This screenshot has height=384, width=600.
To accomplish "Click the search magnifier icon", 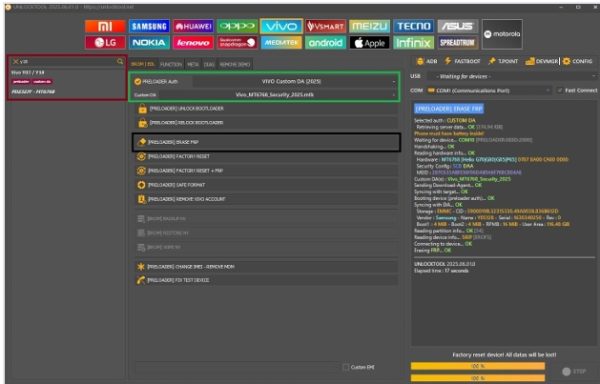I will (120, 61).
